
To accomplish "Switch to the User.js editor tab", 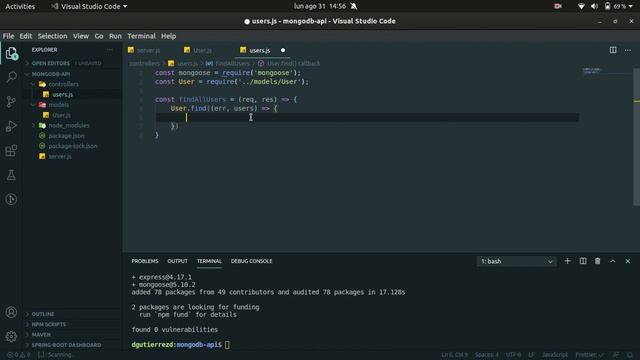I will pyautogui.click(x=202, y=50).
